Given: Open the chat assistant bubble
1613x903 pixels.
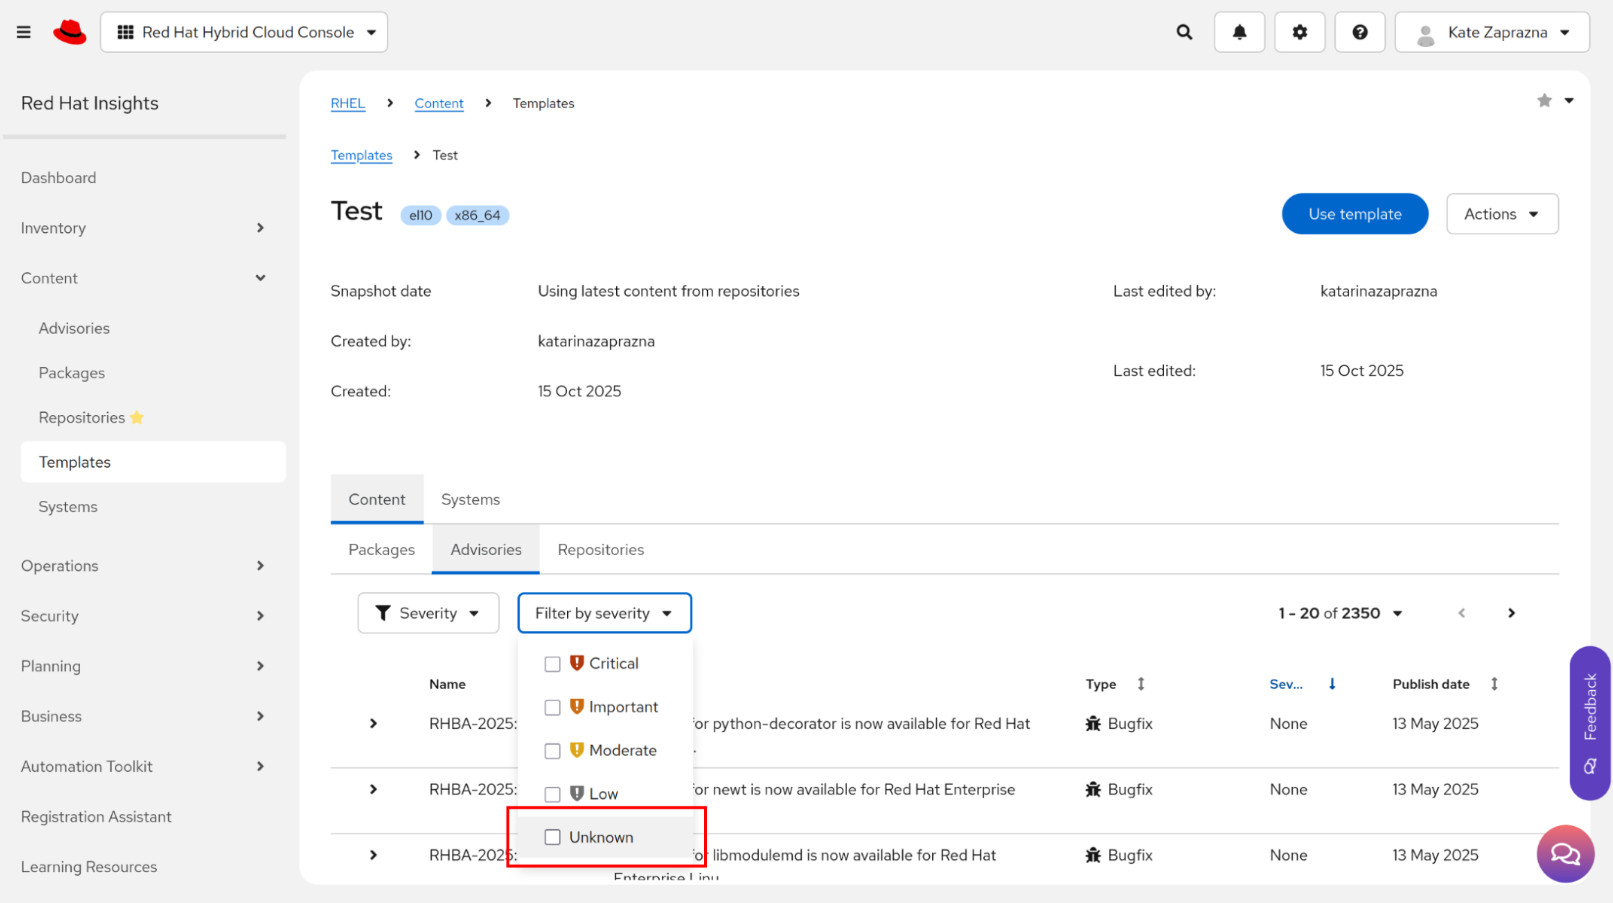Looking at the screenshot, I should (1565, 853).
